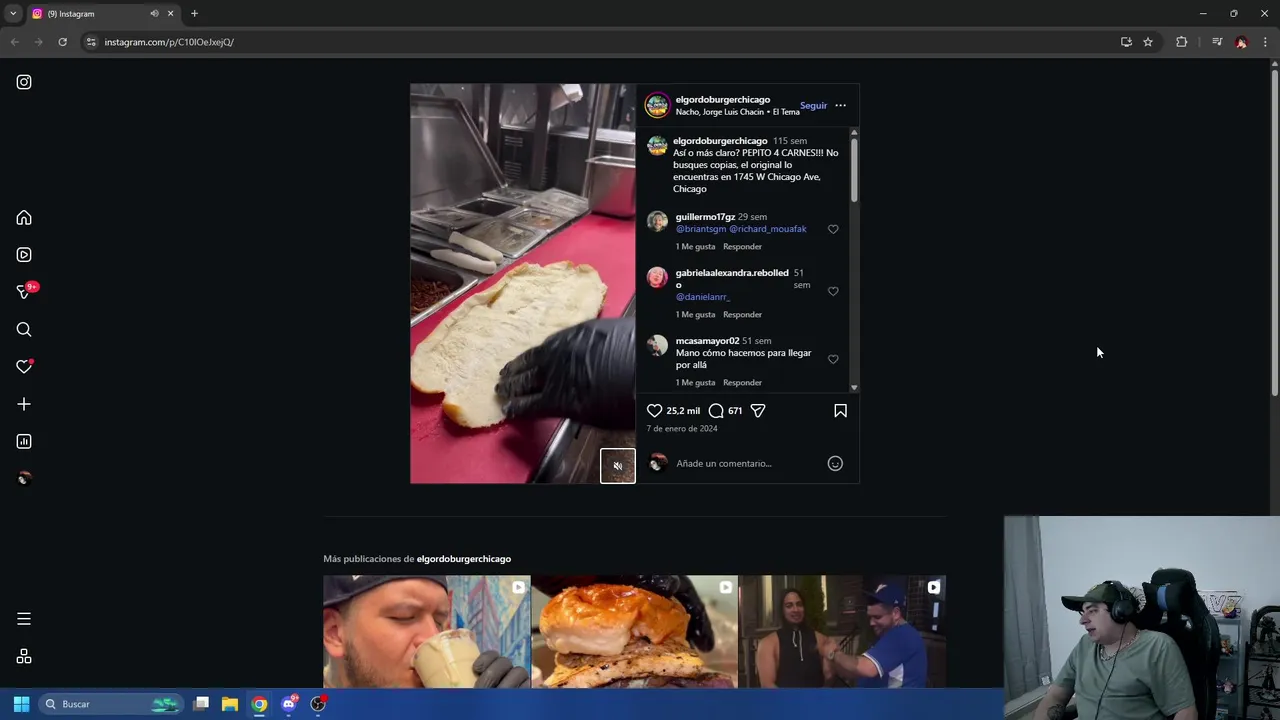Open Search in the sidebar
This screenshot has height=720, width=1280.
point(24,330)
